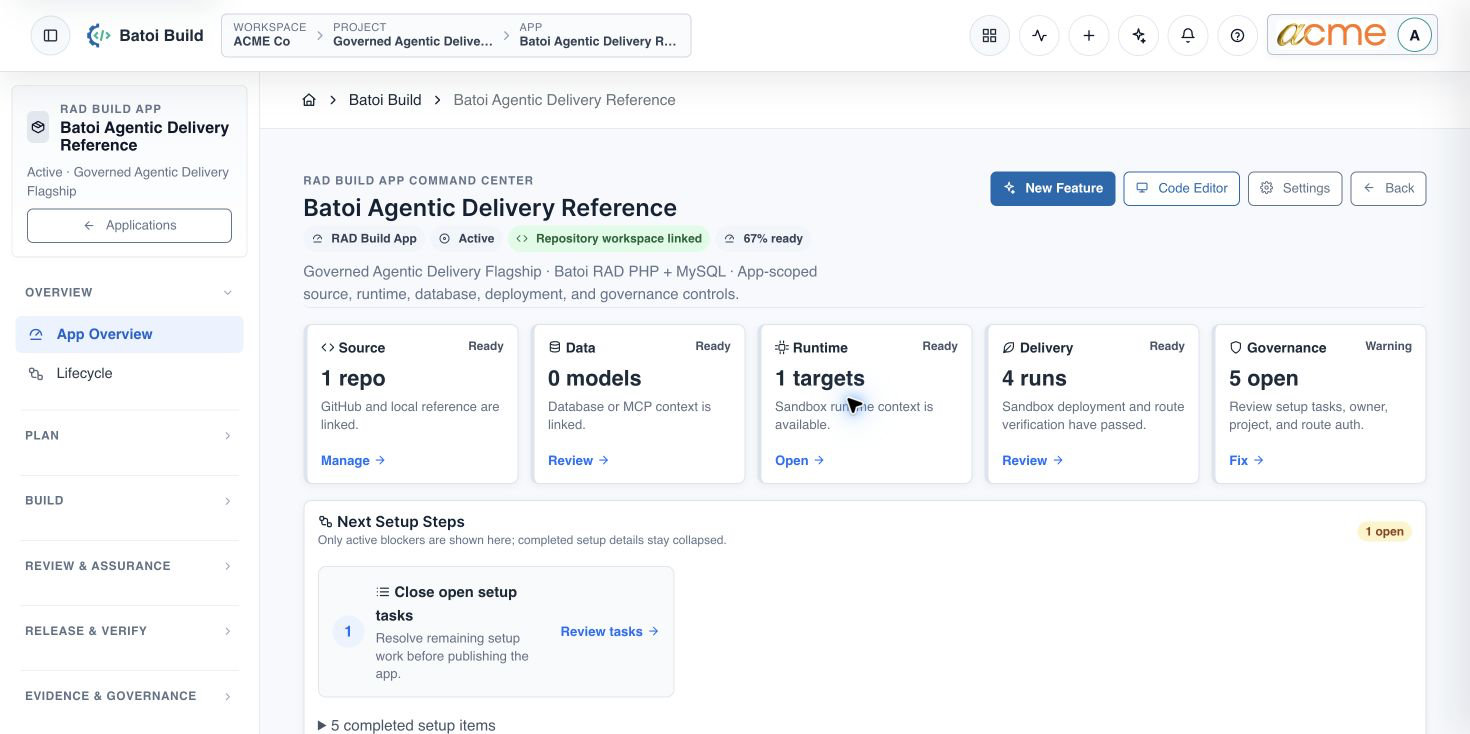Screen dimensions: 1470x734
Task: Open the apps grid icon
Action: point(989,35)
